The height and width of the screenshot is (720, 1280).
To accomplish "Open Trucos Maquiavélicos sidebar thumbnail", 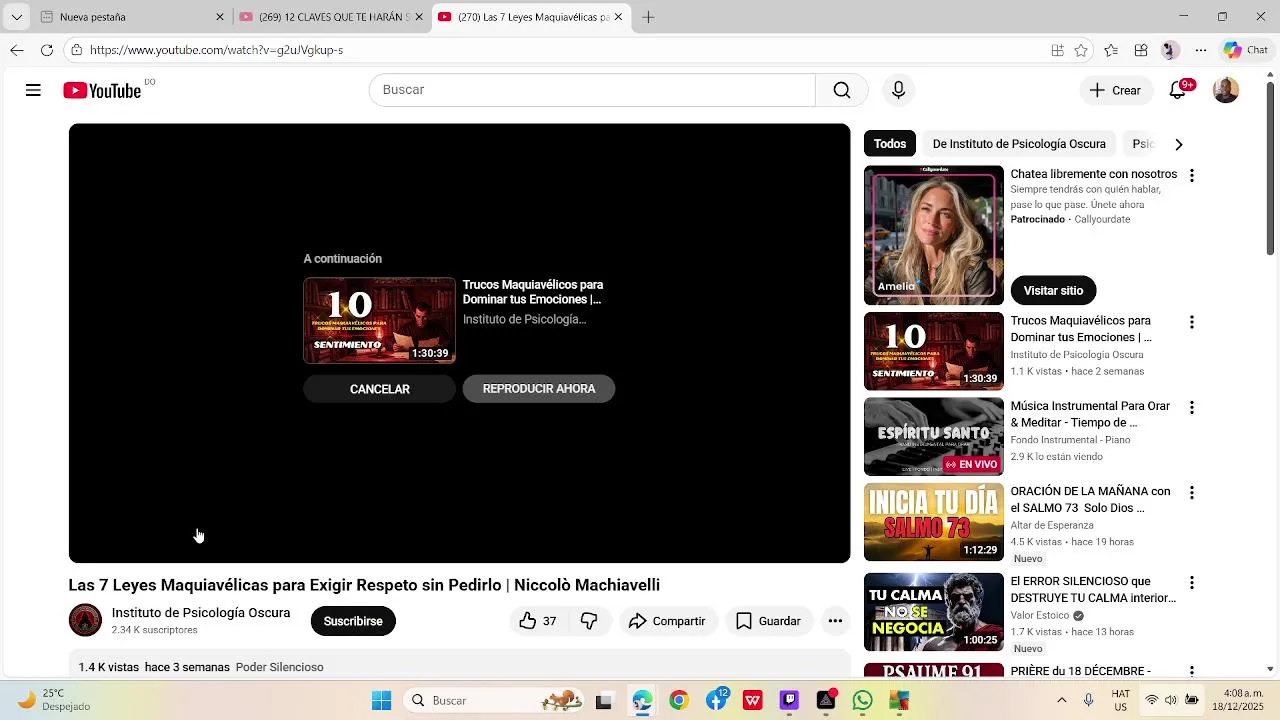I will [x=933, y=351].
